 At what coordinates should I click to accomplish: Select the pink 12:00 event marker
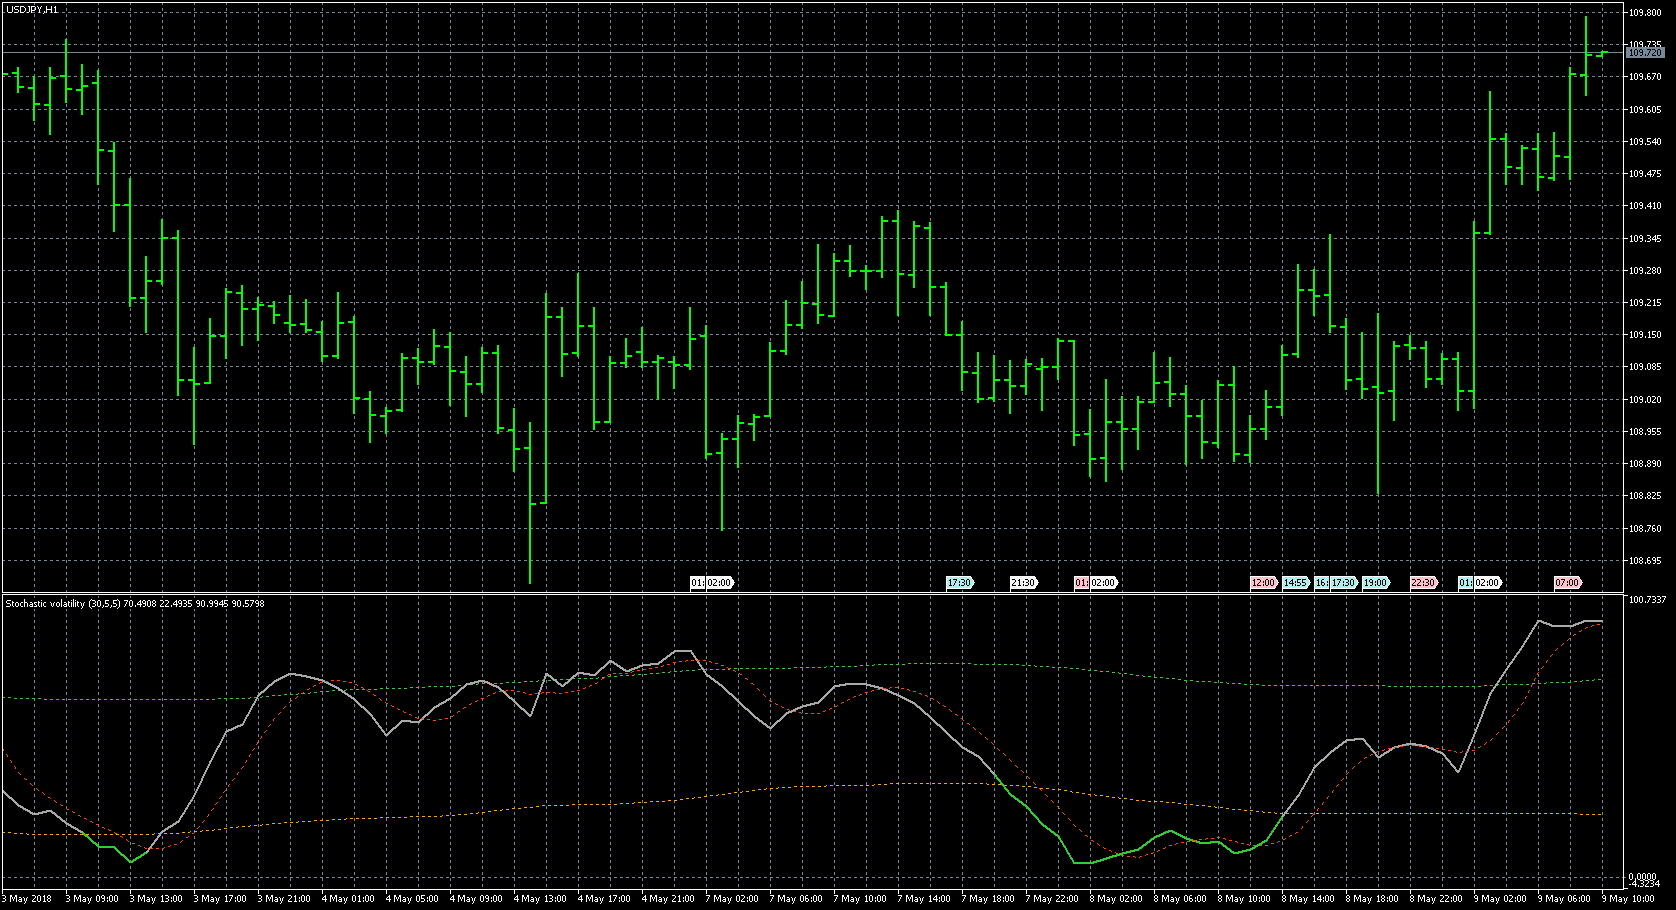pos(1263,582)
